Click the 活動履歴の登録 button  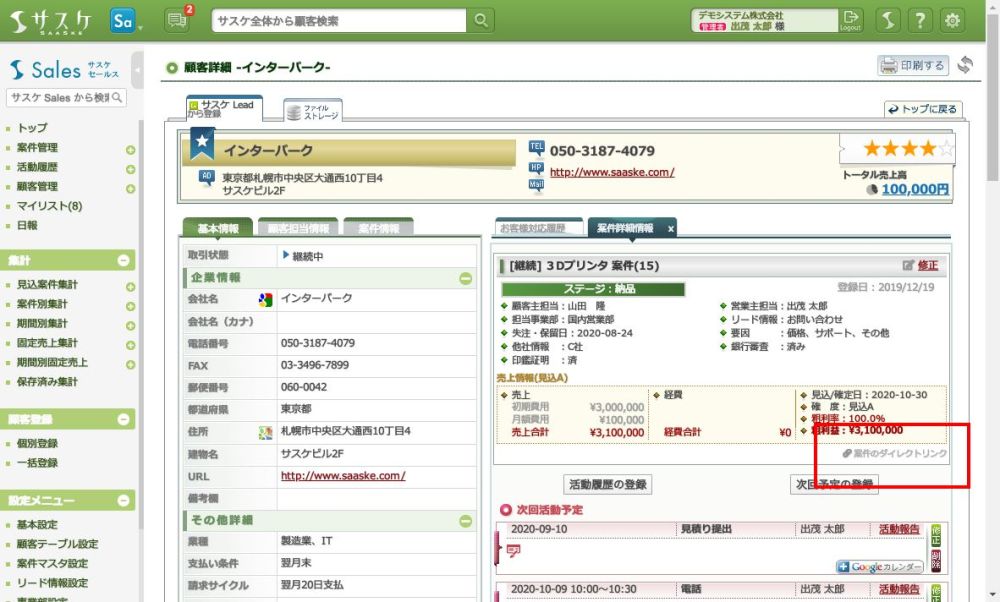pyautogui.click(x=608, y=485)
